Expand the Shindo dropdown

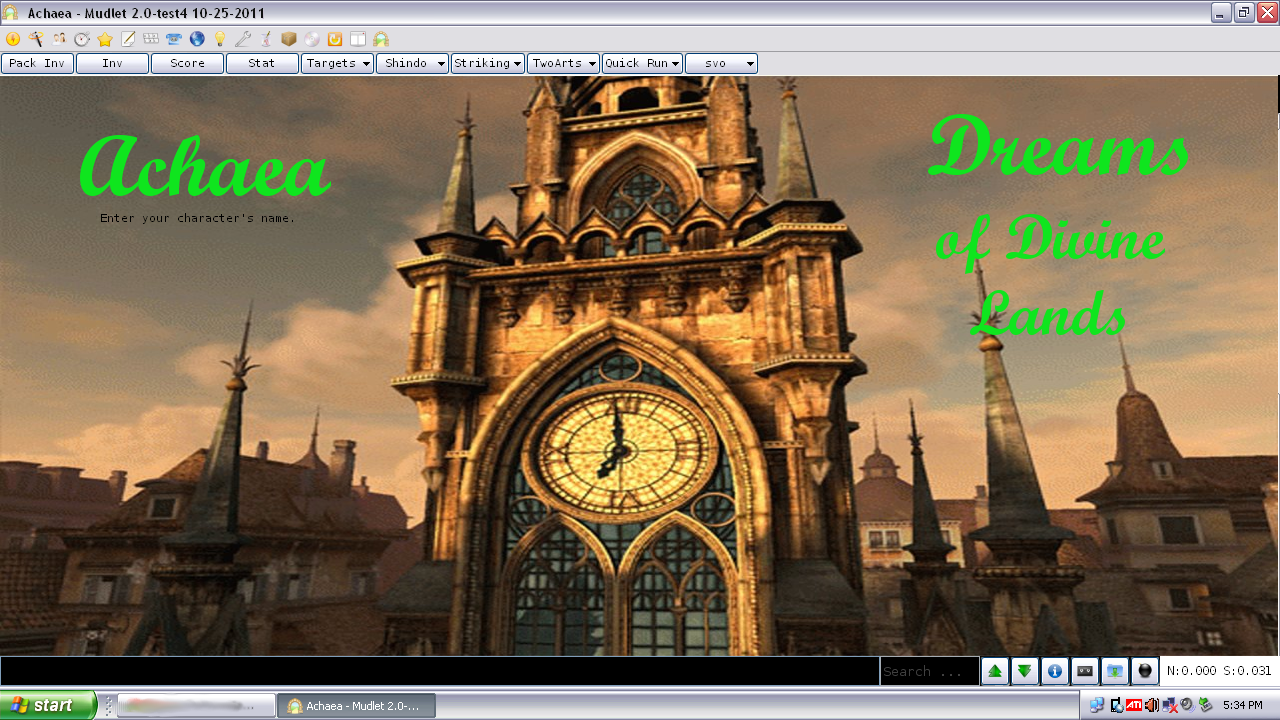tap(413, 63)
